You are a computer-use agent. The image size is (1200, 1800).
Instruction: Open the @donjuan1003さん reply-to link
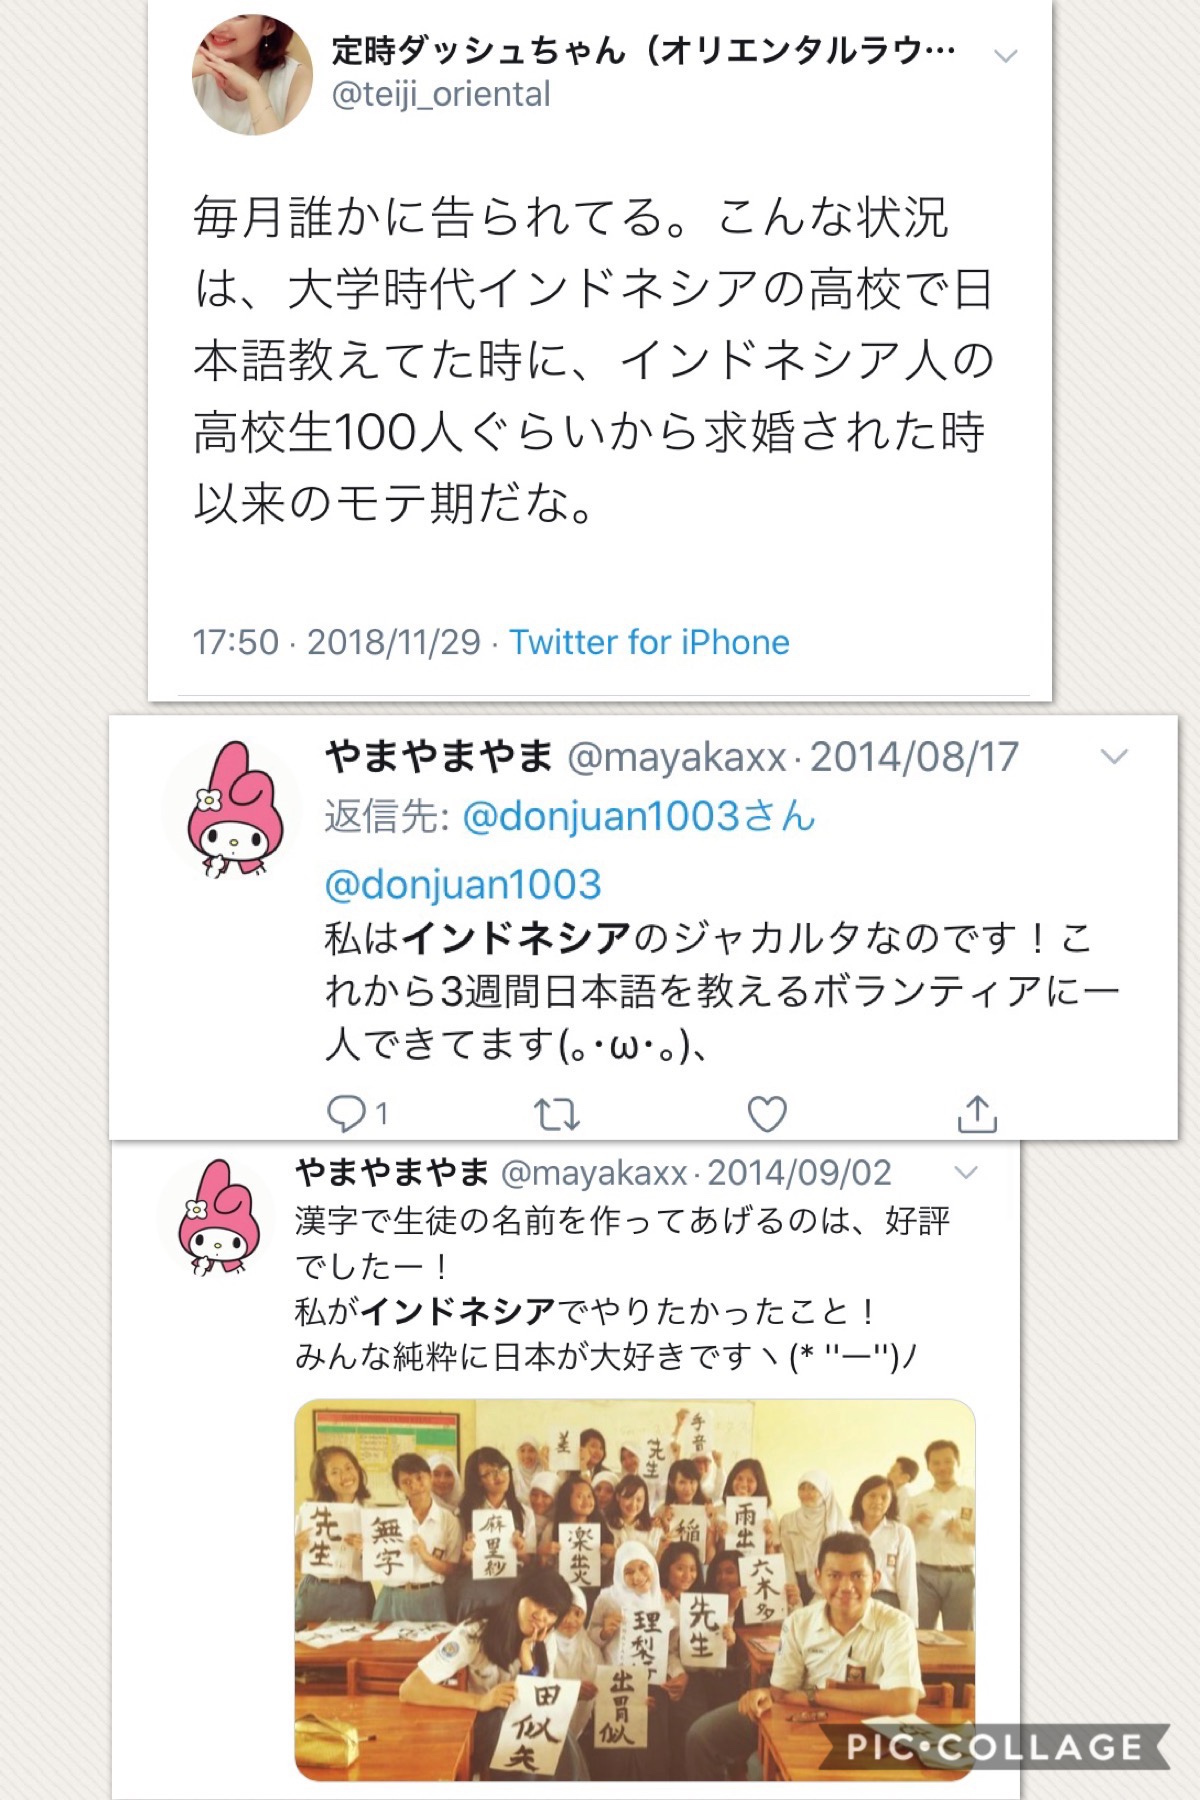pyautogui.click(x=639, y=817)
